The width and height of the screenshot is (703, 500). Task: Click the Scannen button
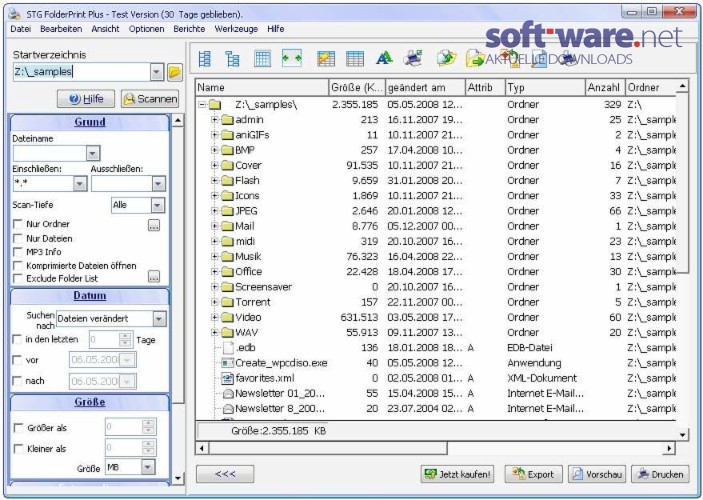coord(150,99)
